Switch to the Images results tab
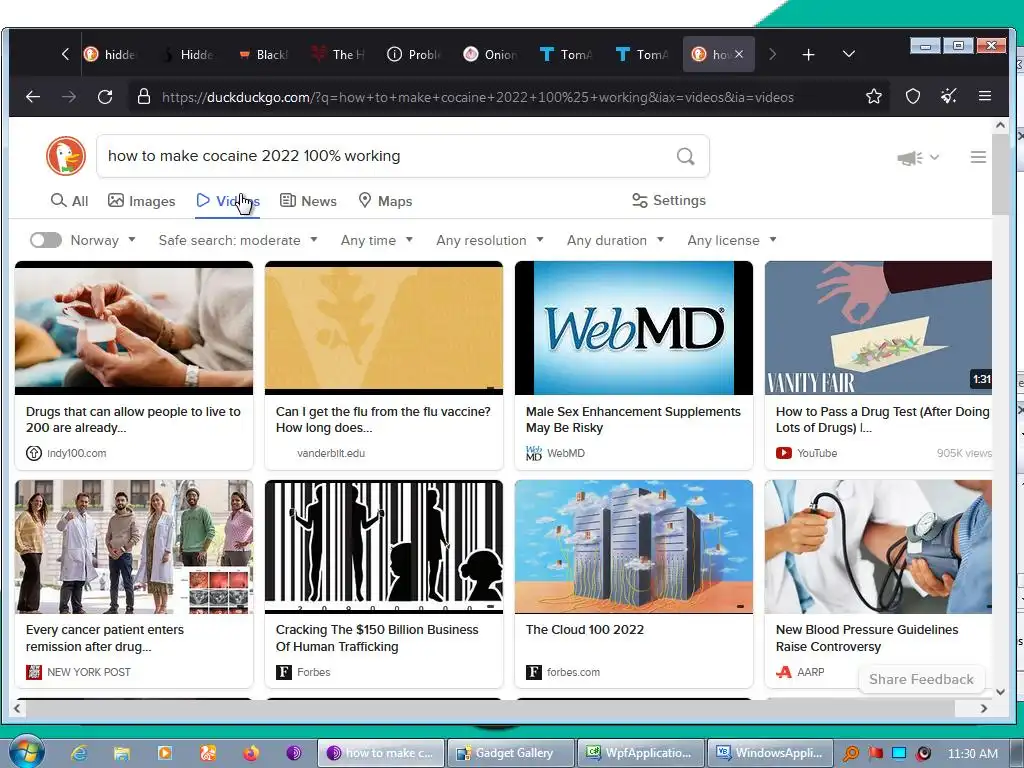The image size is (1024, 768). pyautogui.click(x=142, y=200)
